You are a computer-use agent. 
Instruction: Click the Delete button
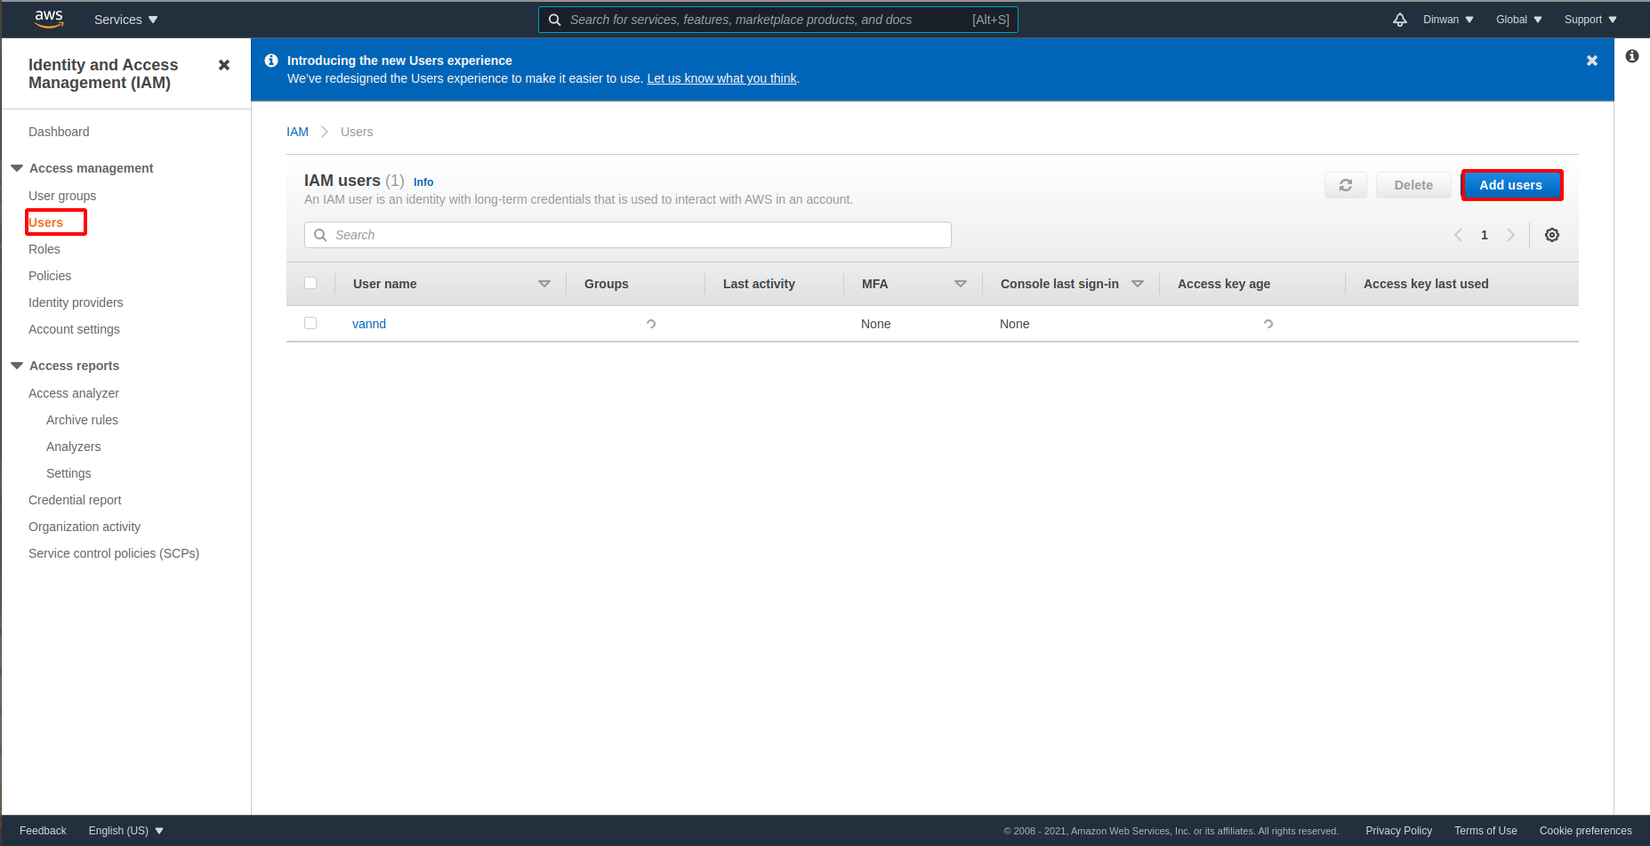[1413, 185]
